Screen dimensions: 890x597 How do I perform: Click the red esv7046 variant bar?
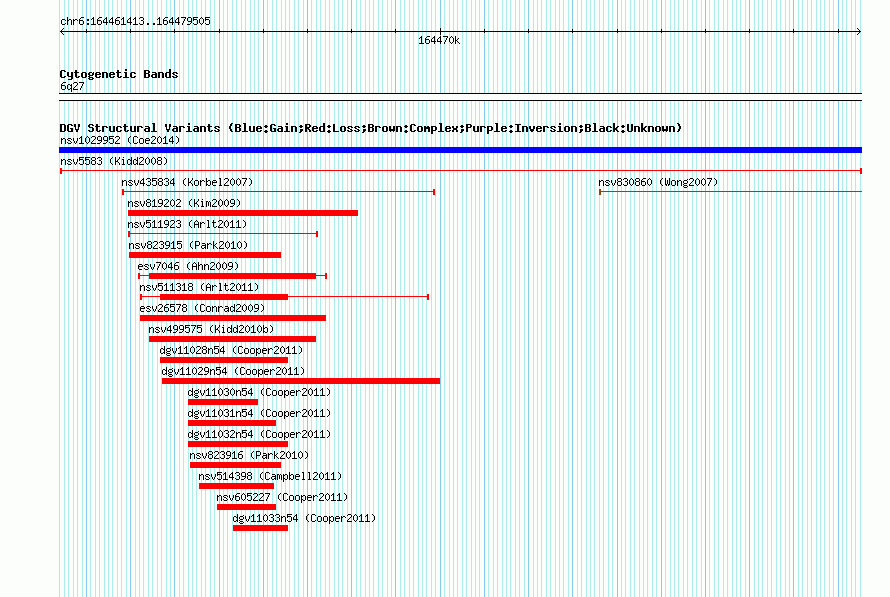(232, 276)
